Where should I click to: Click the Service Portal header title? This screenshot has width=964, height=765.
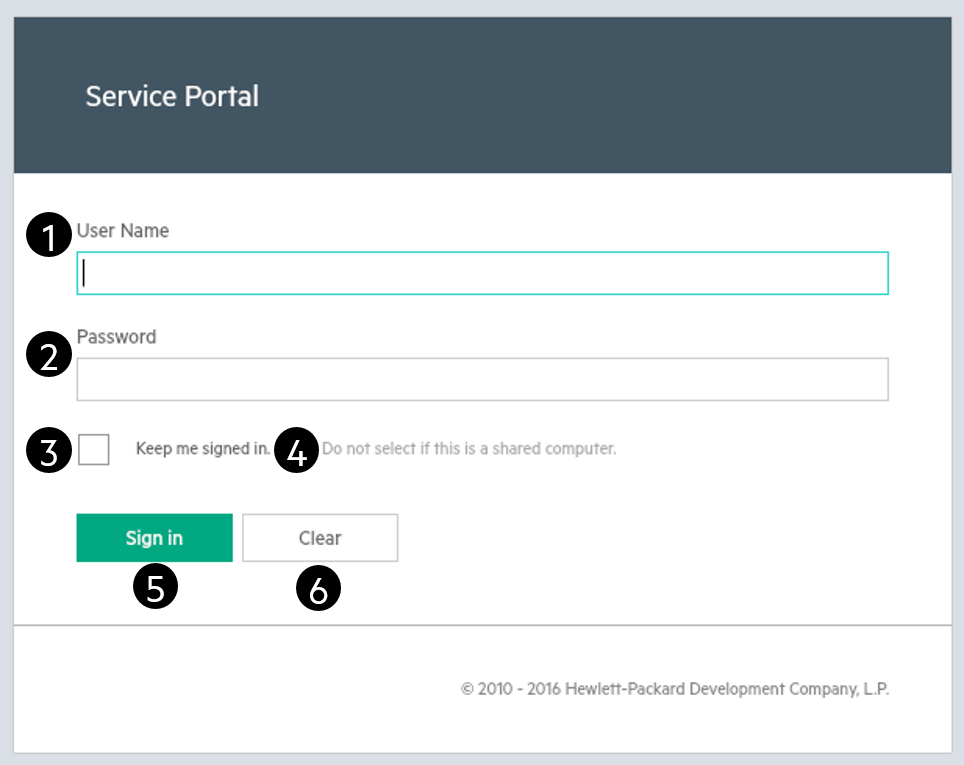pyautogui.click(x=172, y=96)
